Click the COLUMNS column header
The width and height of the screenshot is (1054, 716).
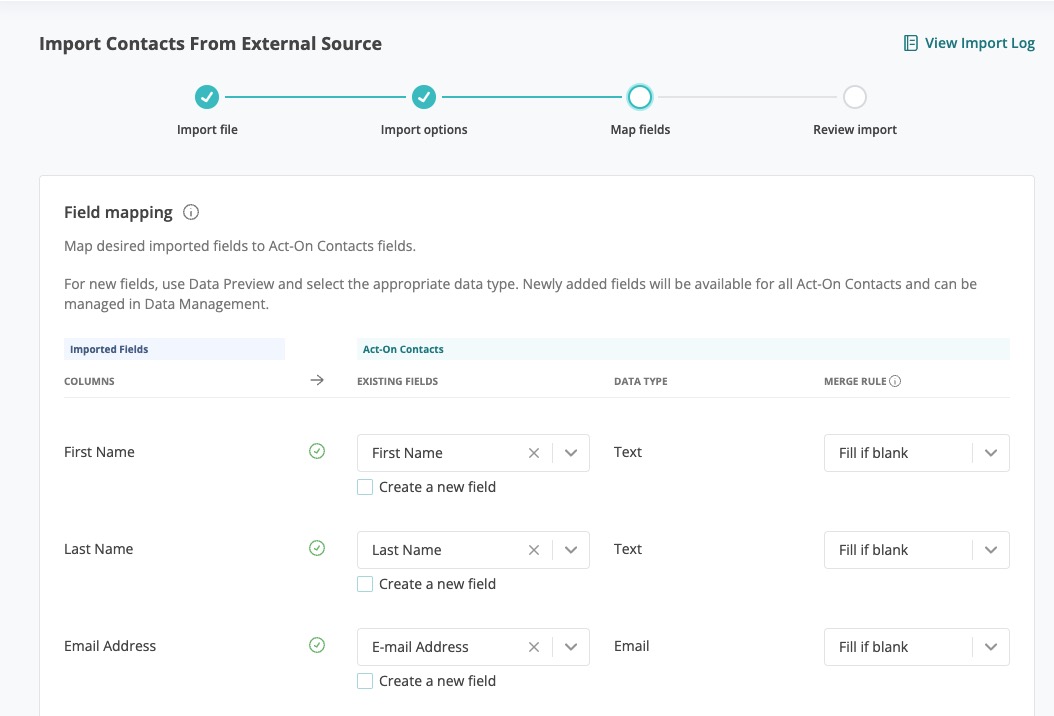[89, 381]
